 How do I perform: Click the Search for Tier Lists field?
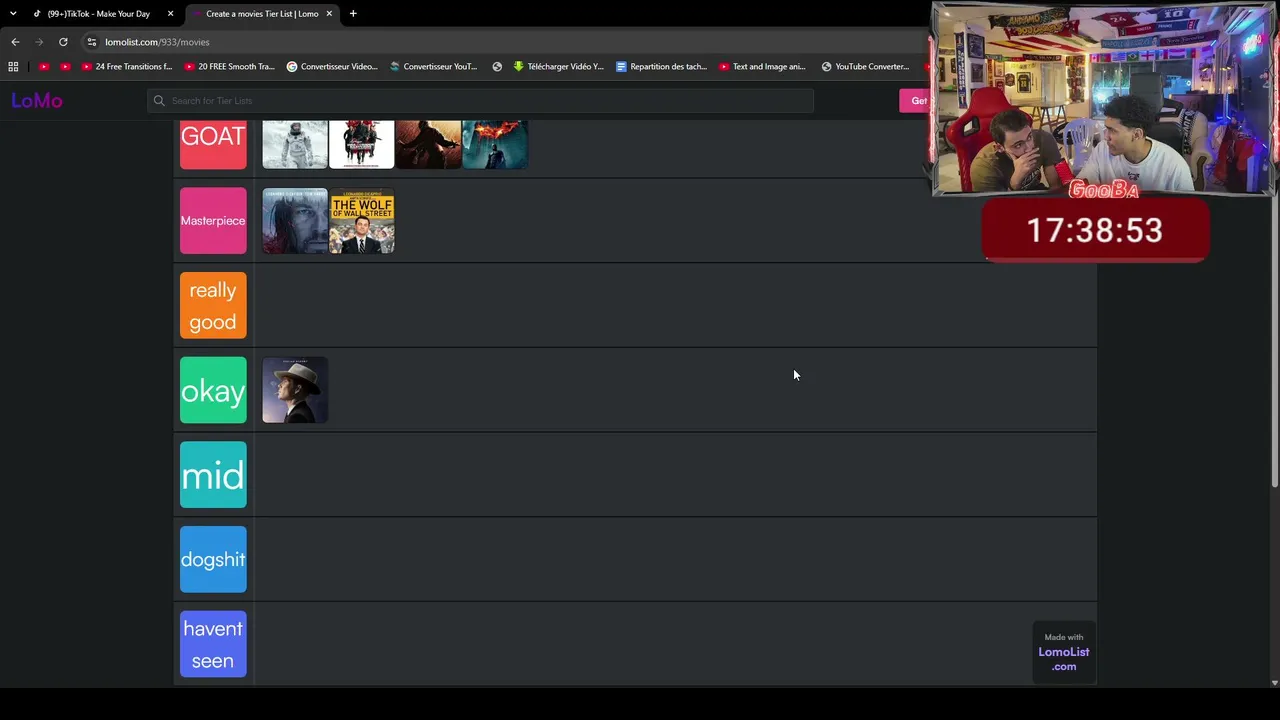pyautogui.click(x=480, y=101)
